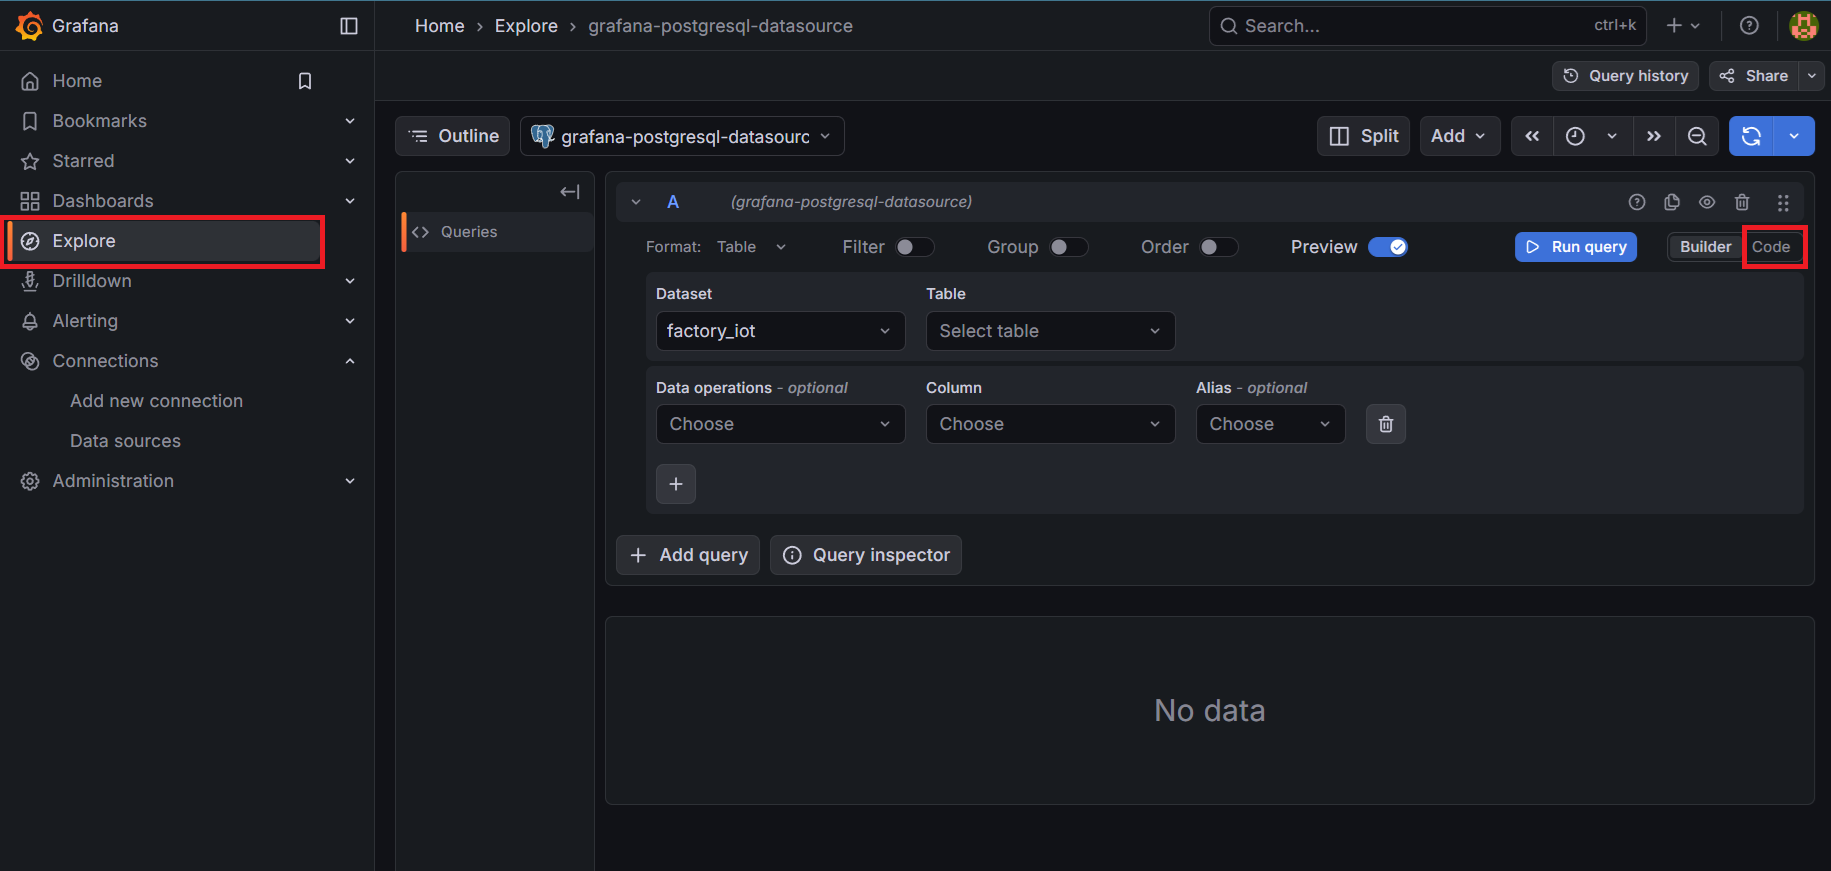Image resolution: width=1831 pixels, height=871 pixels.
Task: Open Add new connection page
Action: (156, 401)
